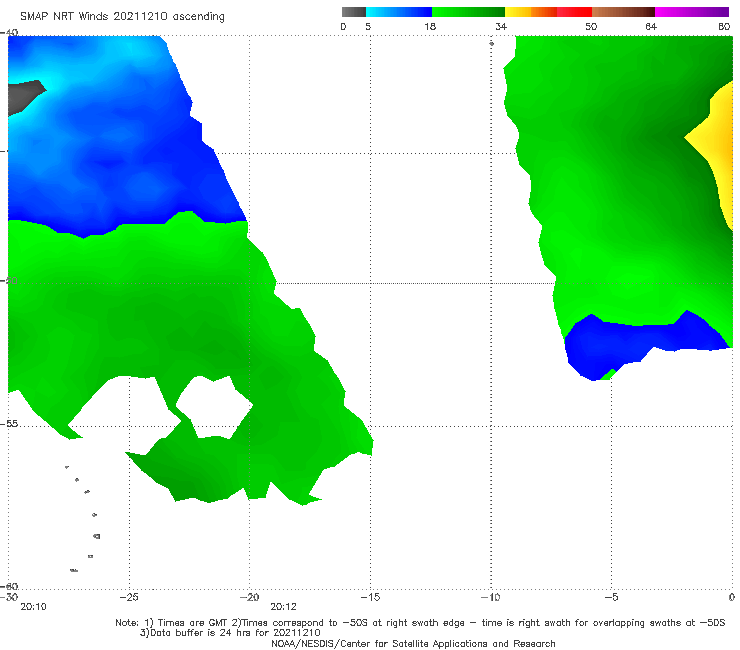Click the latitude axis label '-55'
740x650 pixels.
click(x=9, y=424)
